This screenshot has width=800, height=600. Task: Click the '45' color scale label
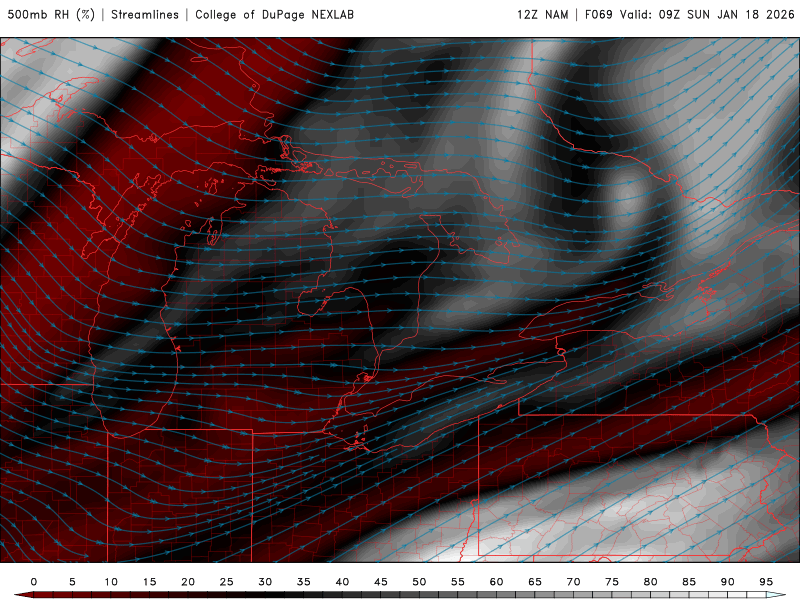pos(381,582)
